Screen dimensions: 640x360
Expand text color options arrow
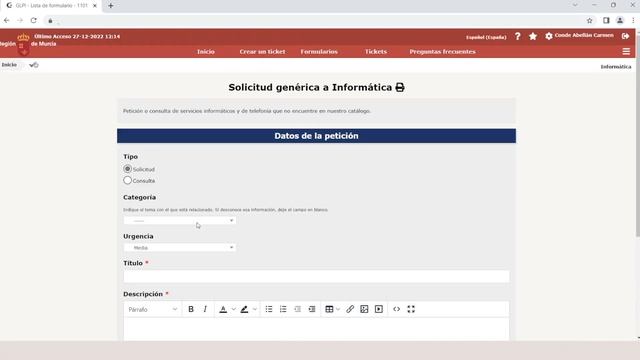click(x=234, y=309)
